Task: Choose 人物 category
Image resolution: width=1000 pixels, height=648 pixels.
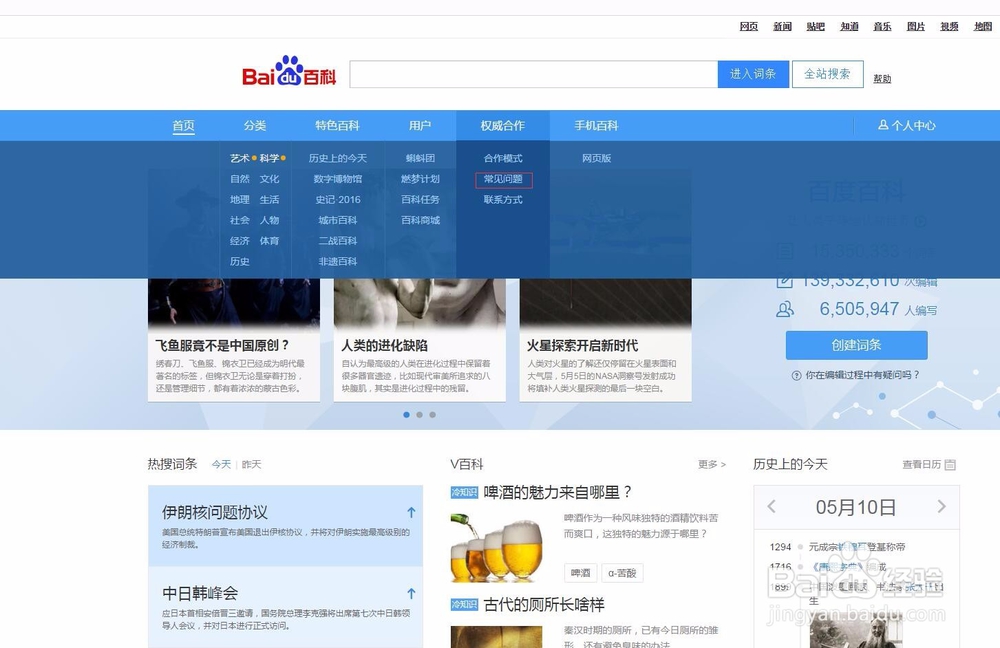Action: pyautogui.click(x=269, y=220)
